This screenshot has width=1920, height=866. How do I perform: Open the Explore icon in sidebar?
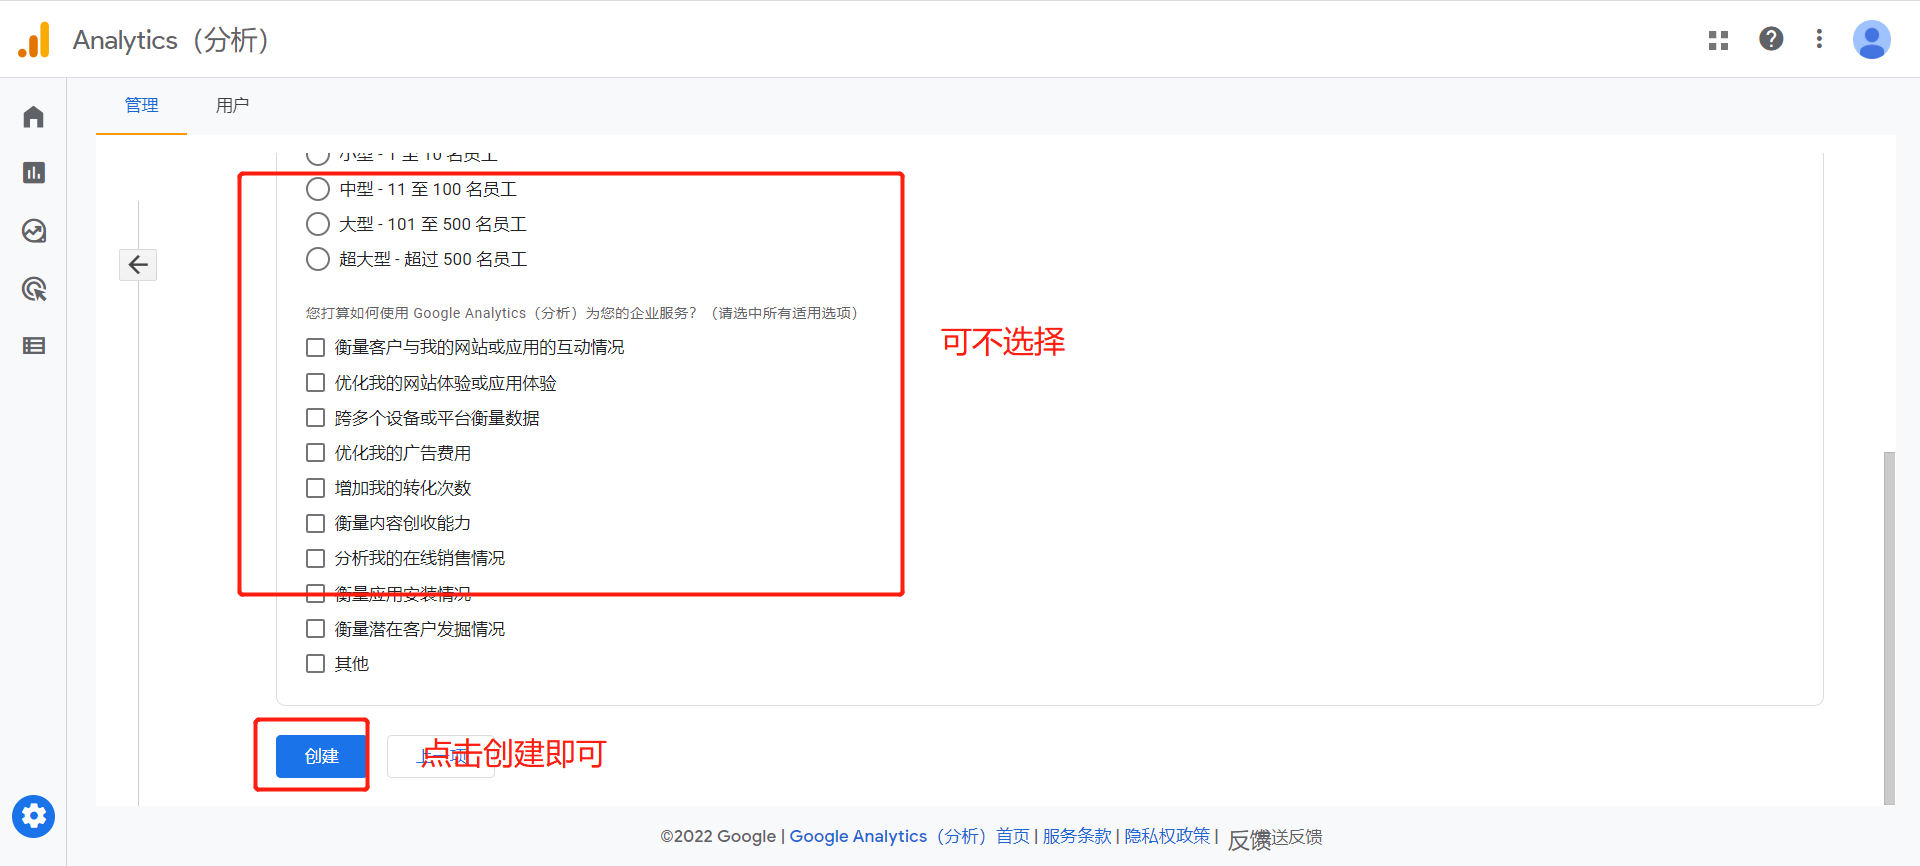tap(34, 231)
